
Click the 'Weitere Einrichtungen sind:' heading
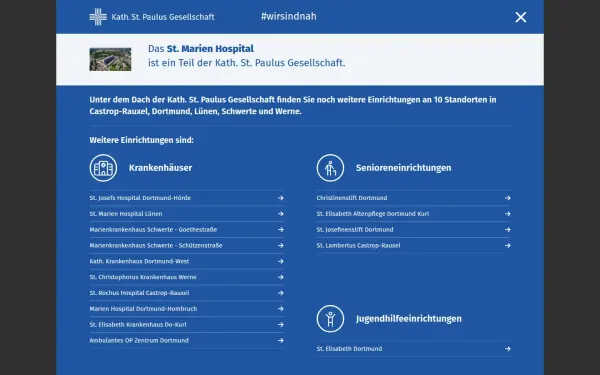tap(142, 140)
